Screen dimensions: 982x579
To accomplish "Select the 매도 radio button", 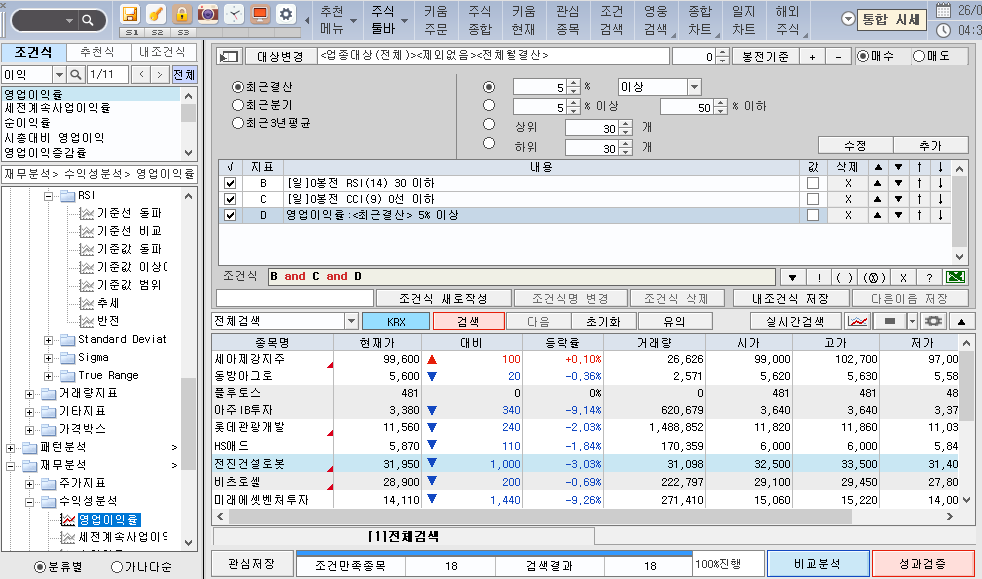I will (x=919, y=56).
